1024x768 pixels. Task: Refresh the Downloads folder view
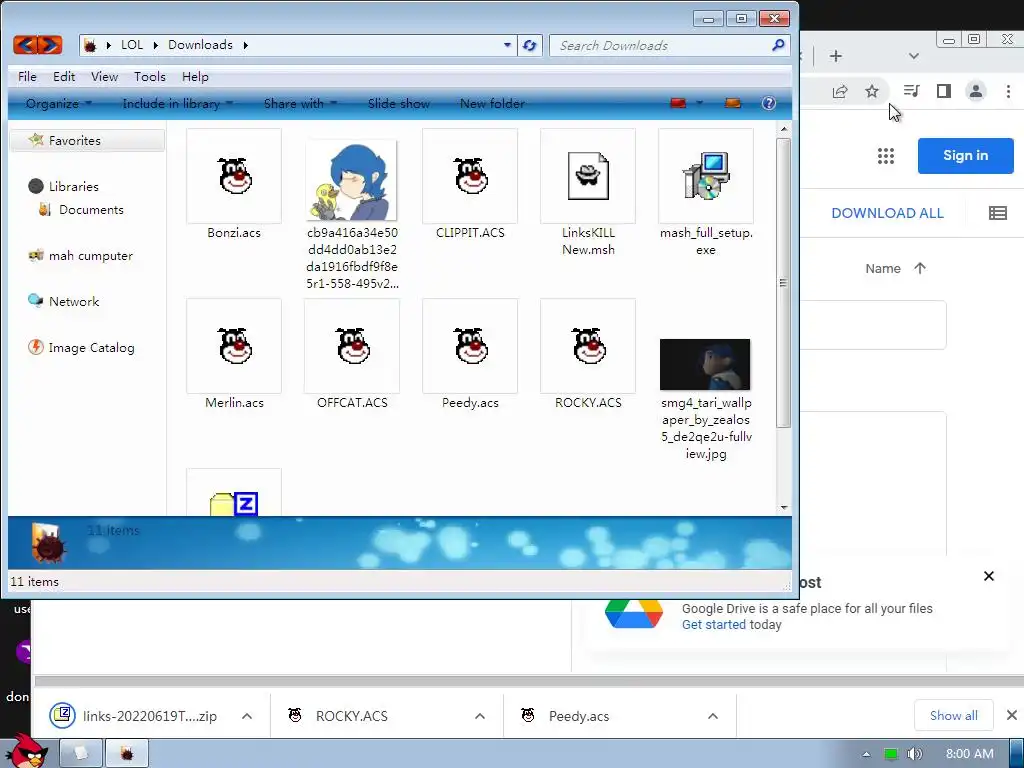coord(530,45)
